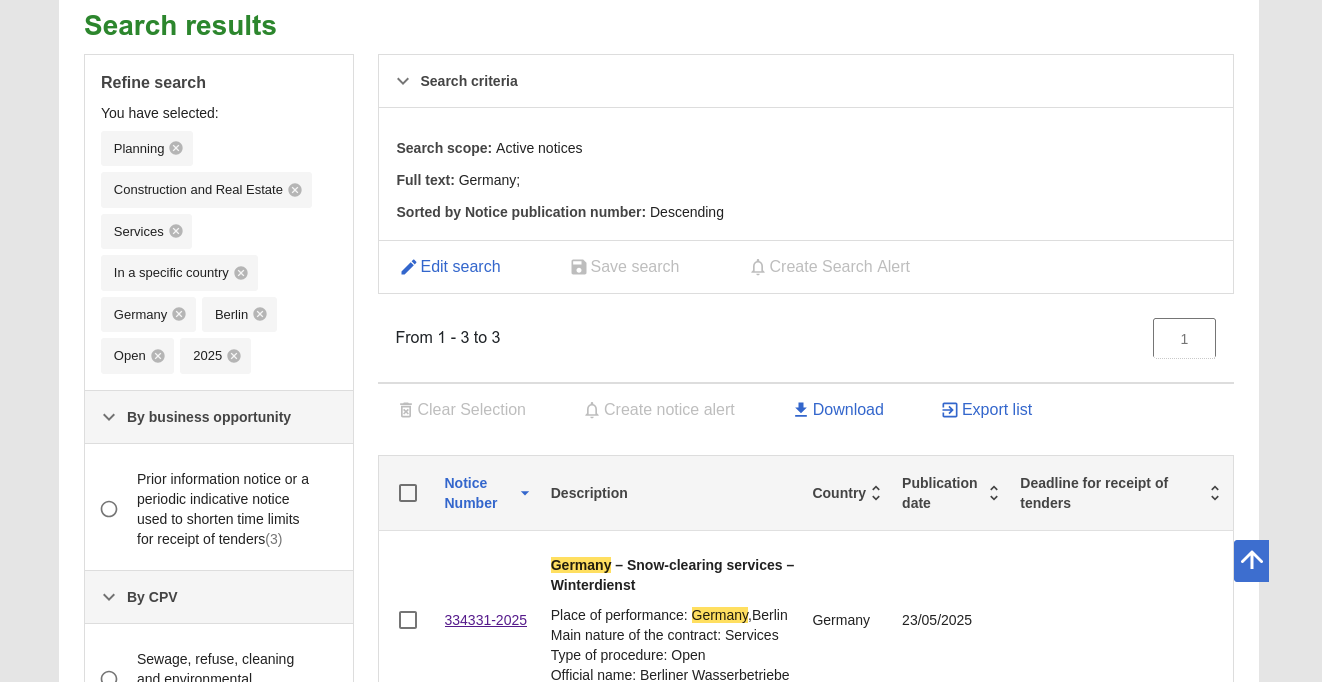Image resolution: width=1322 pixels, height=682 pixels.
Task: Open notice 334331-2025
Action: point(485,620)
